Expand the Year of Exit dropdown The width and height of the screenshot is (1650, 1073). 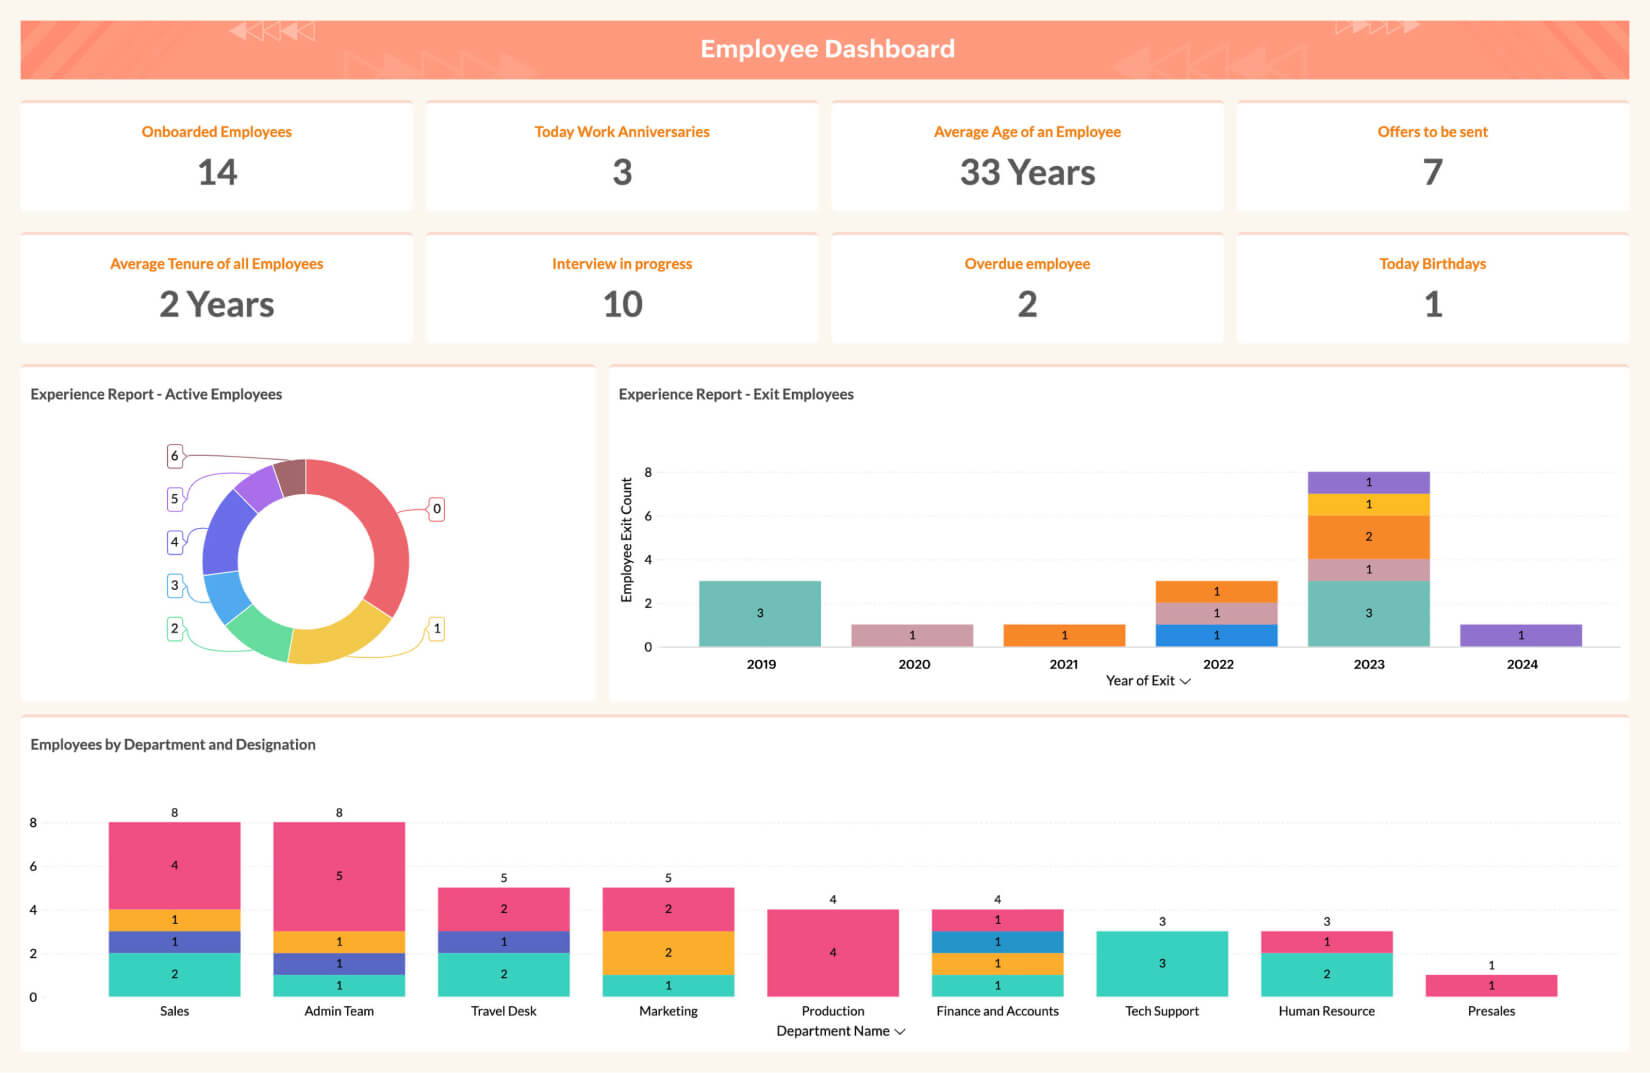1148,681
